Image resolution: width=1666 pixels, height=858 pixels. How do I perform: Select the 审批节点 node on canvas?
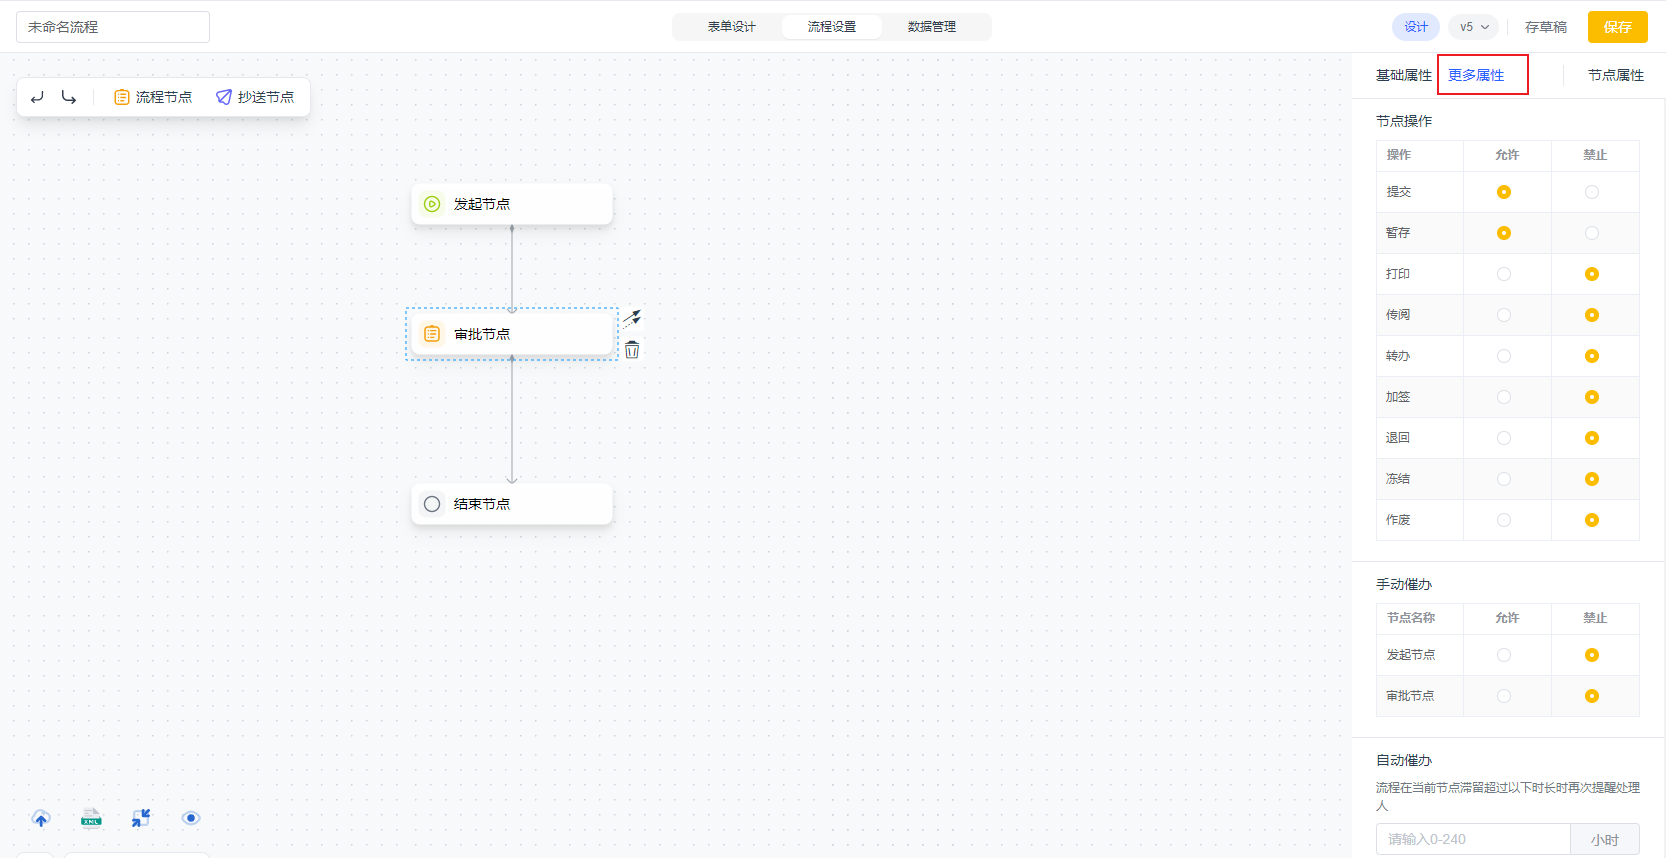click(512, 334)
